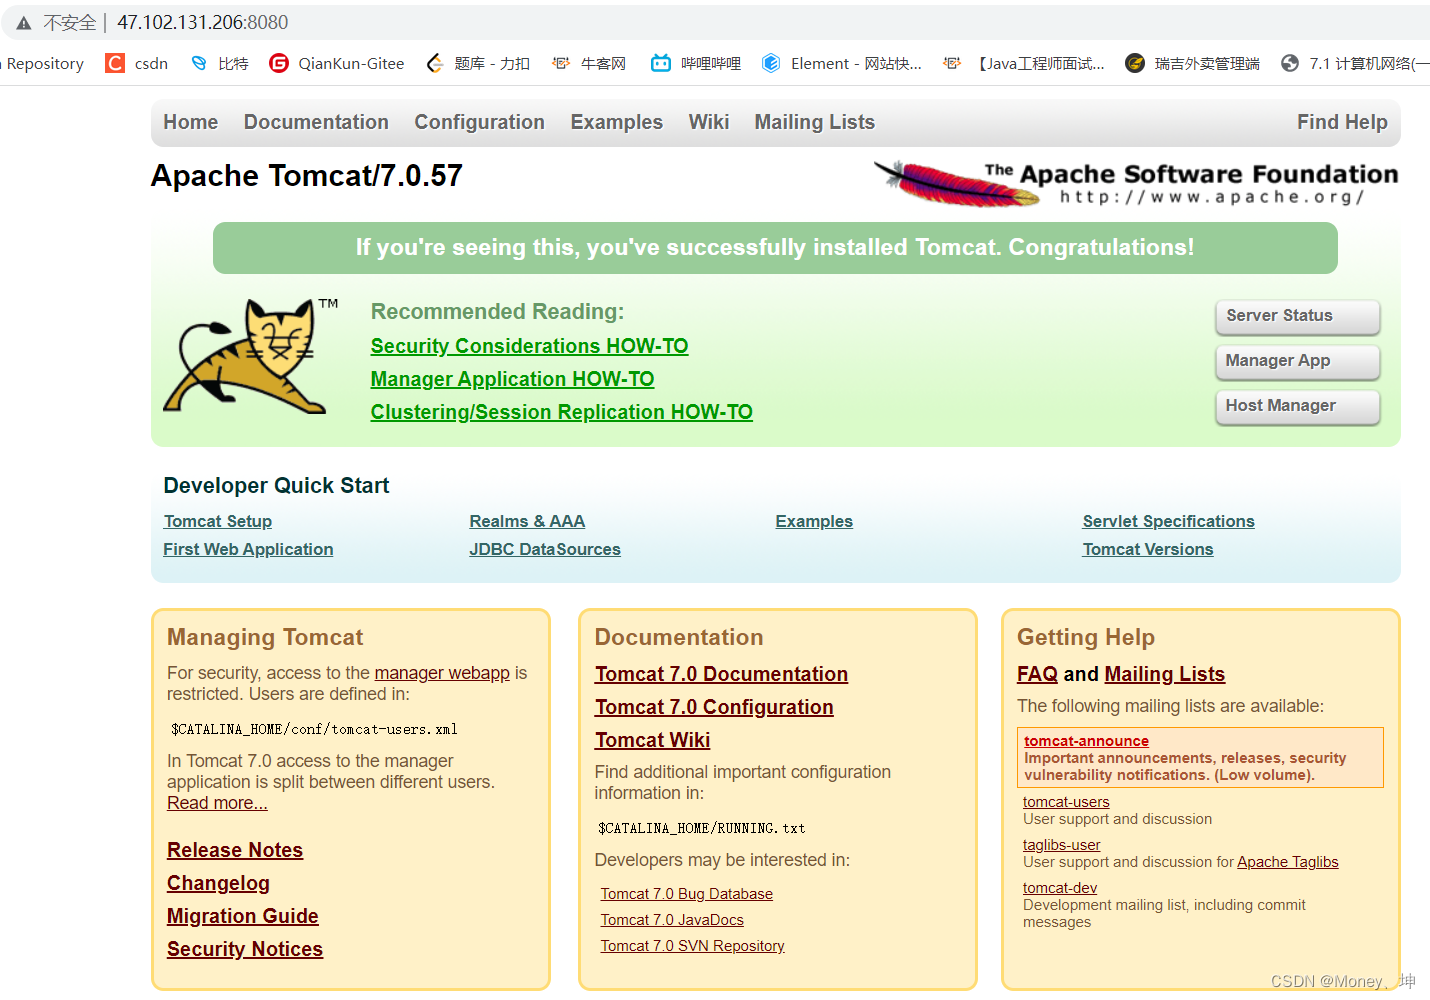Open the JDBC DataSources link
The height and width of the screenshot is (1000, 1430).
coord(545,549)
